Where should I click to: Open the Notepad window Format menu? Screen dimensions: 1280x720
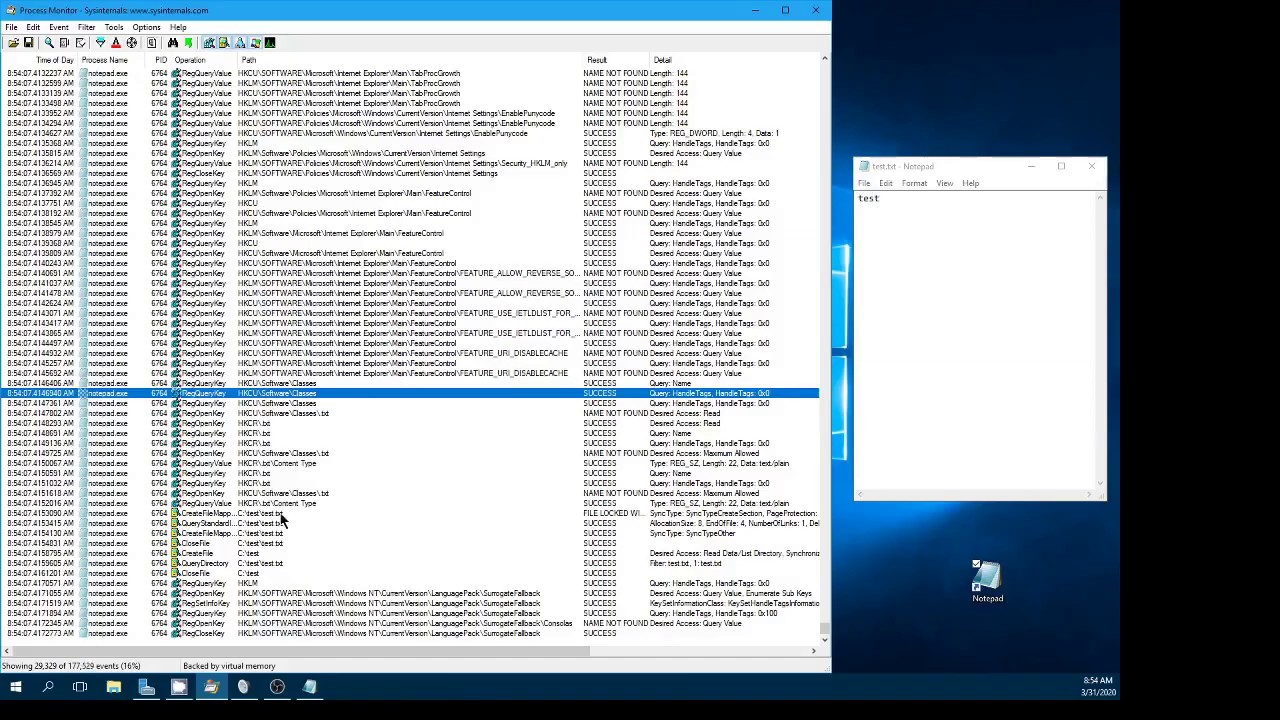pyautogui.click(x=914, y=183)
